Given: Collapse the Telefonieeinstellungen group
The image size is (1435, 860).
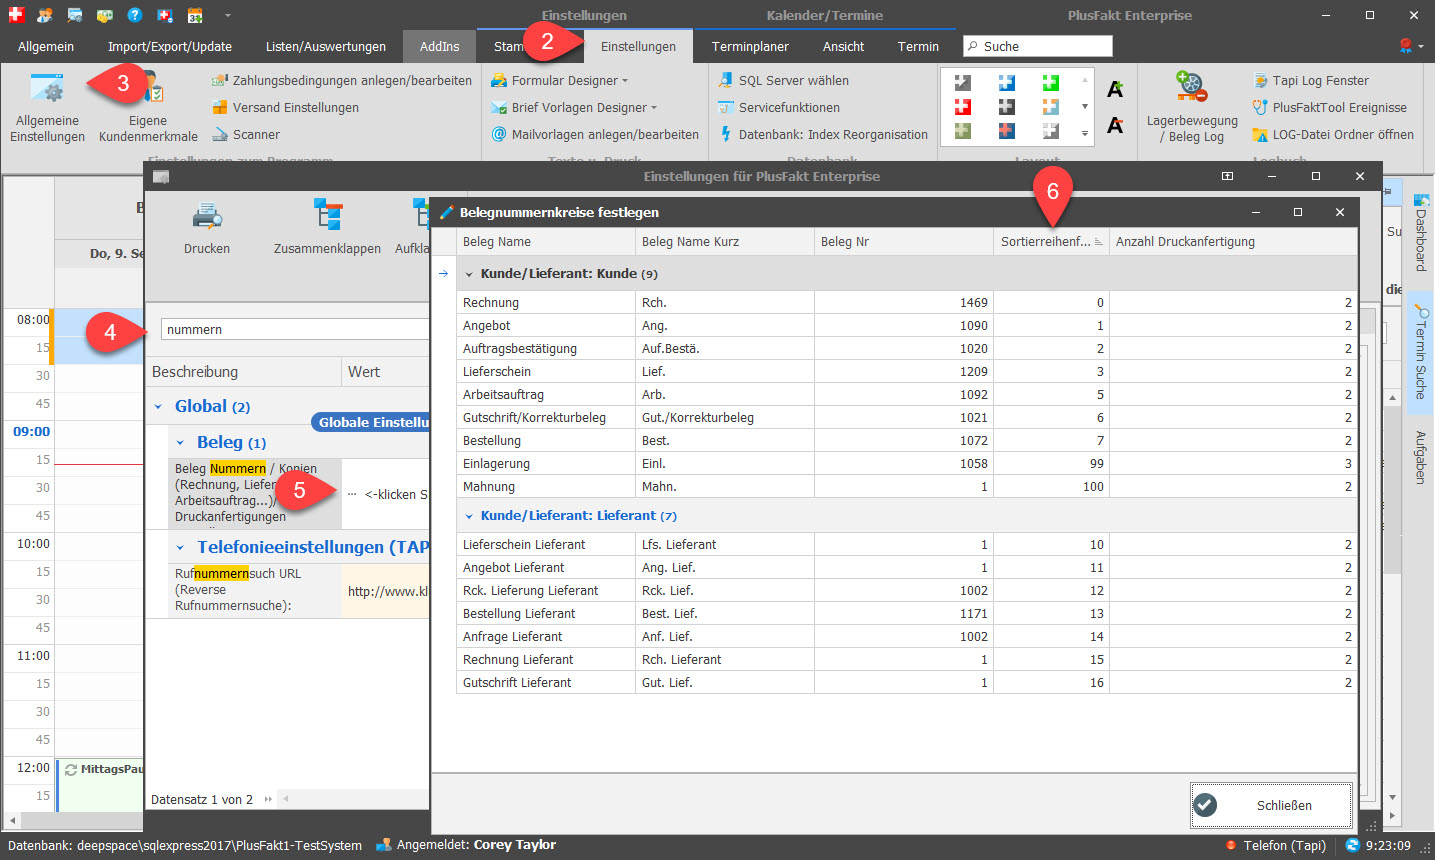Looking at the screenshot, I should (180, 548).
